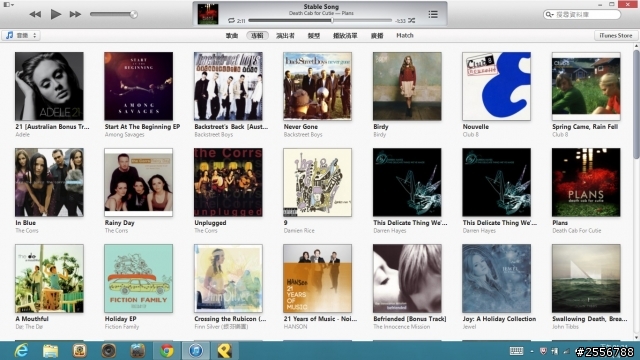Click the search magnifier dropdown icon

(x=549, y=14)
